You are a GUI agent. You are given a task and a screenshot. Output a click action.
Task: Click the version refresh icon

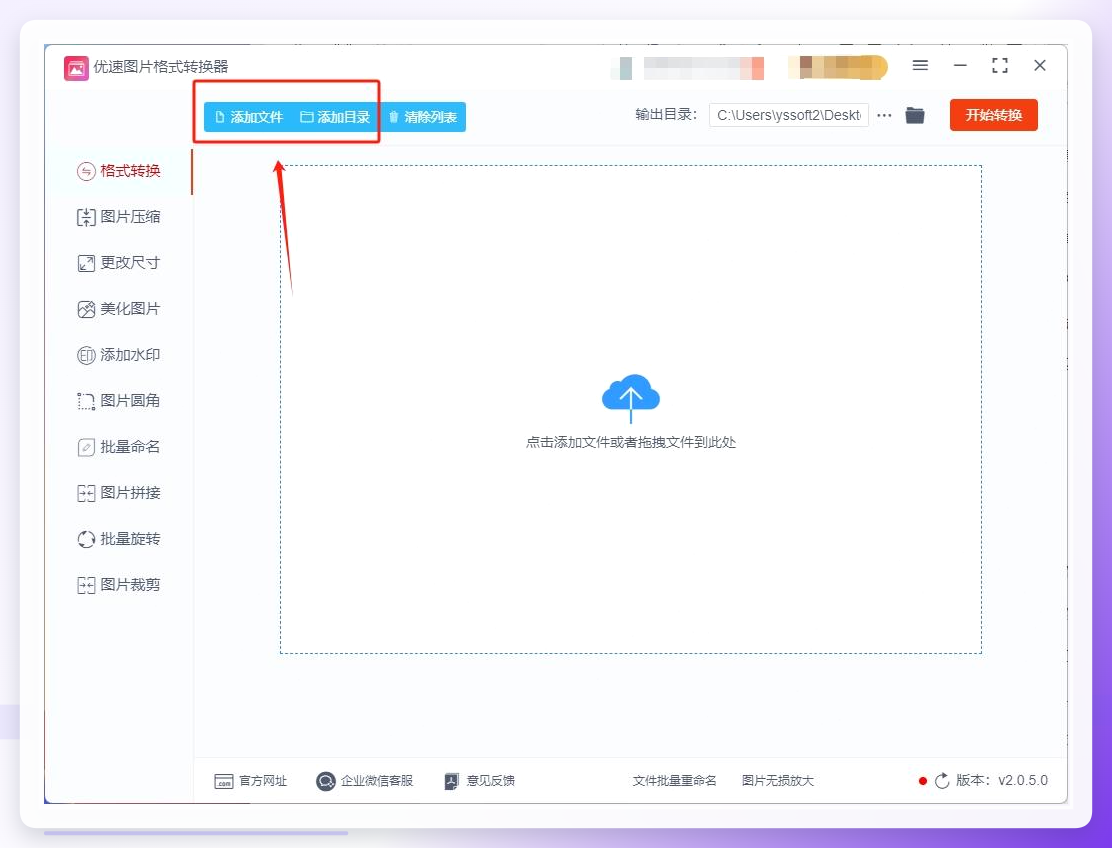(x=942, y=781)
